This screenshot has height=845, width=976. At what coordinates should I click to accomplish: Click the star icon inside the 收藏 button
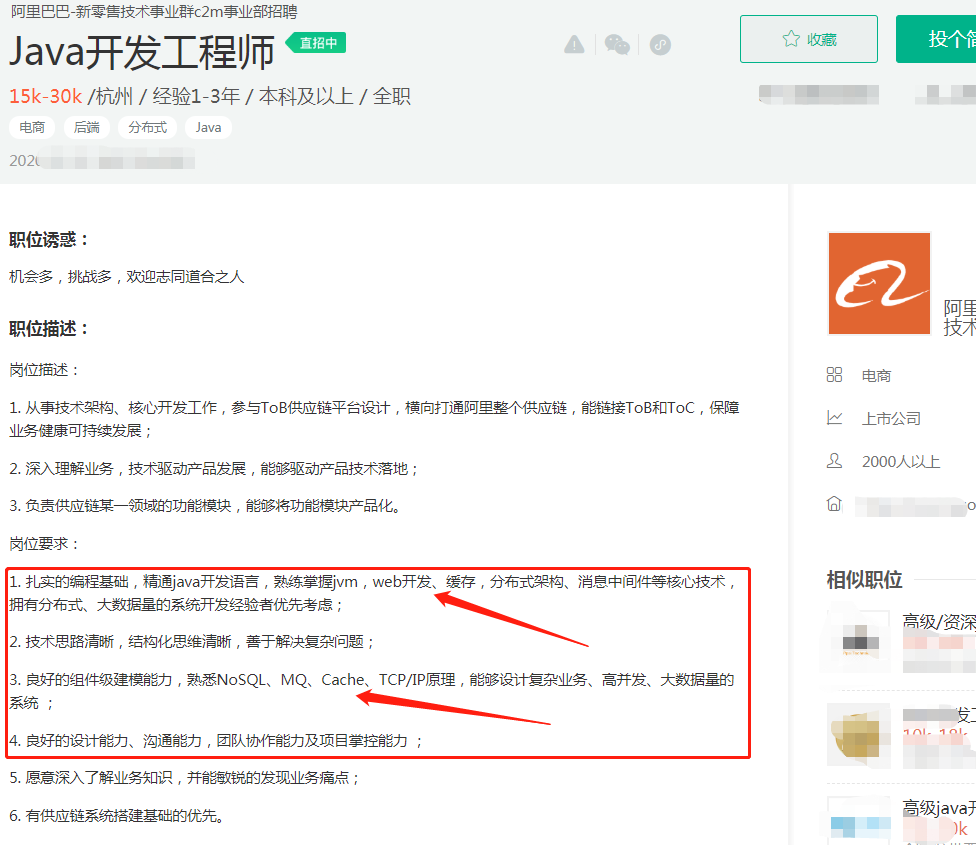click(x=788, y=39)
